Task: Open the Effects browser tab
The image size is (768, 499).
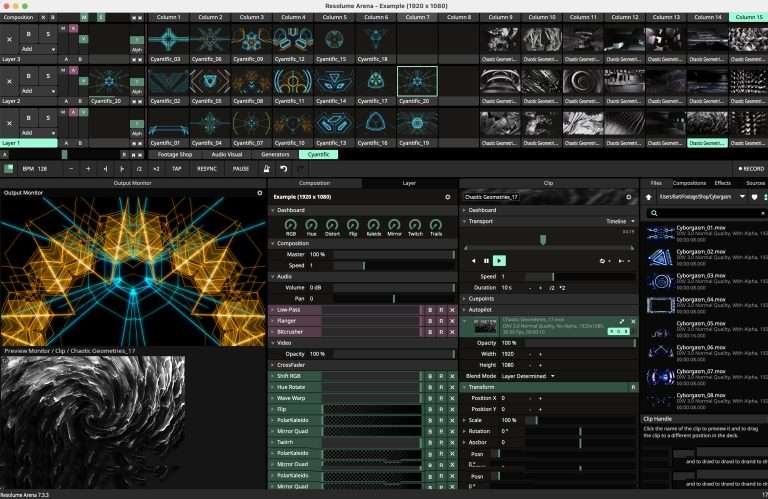Action: tap(722, 183)
